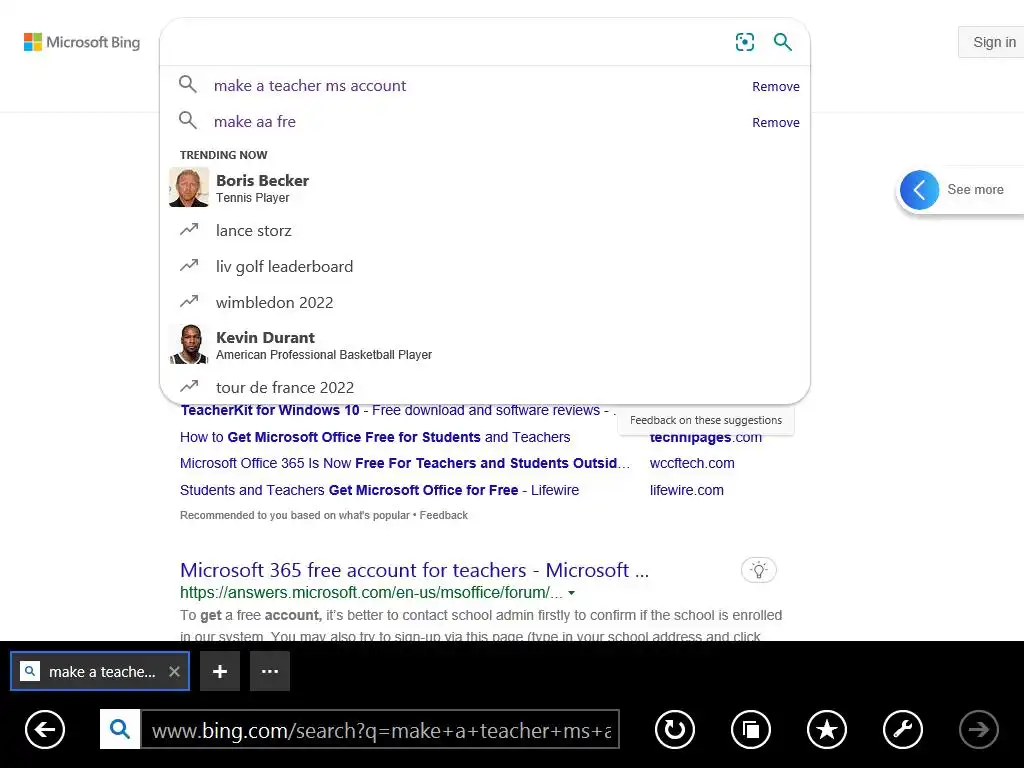
Task: Remove 'make aa fre' history entry
Action: [775, 122]
